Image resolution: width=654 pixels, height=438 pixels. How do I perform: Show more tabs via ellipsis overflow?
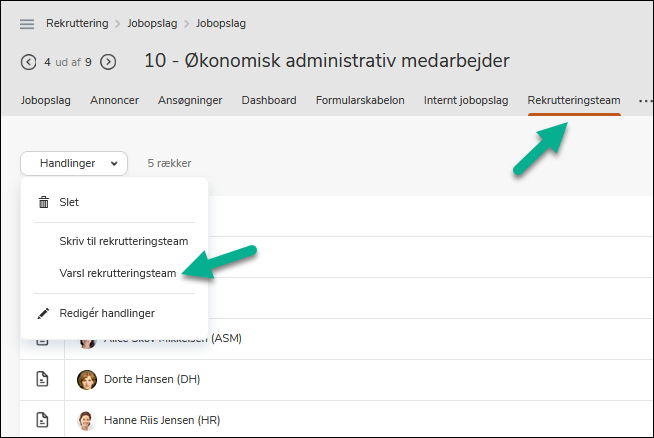click(x=645, y=101)
